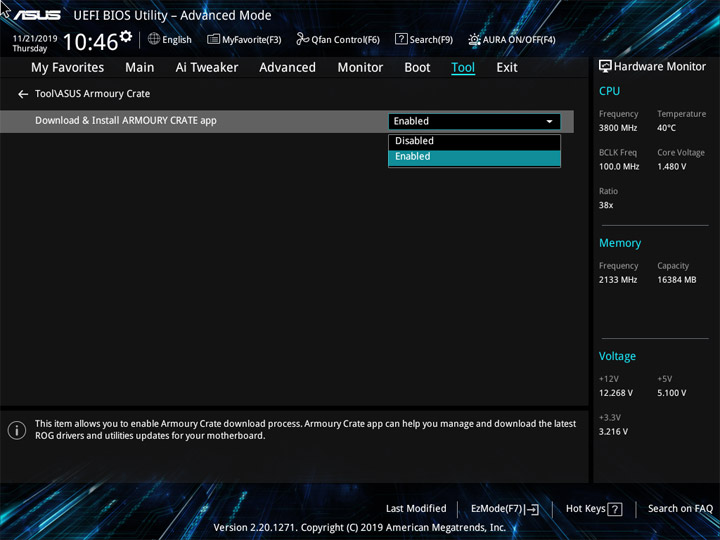Viewport: 720px width, 540px height.
Task: Click UEFI BIOS Utility title text
Action: (172, 16)
